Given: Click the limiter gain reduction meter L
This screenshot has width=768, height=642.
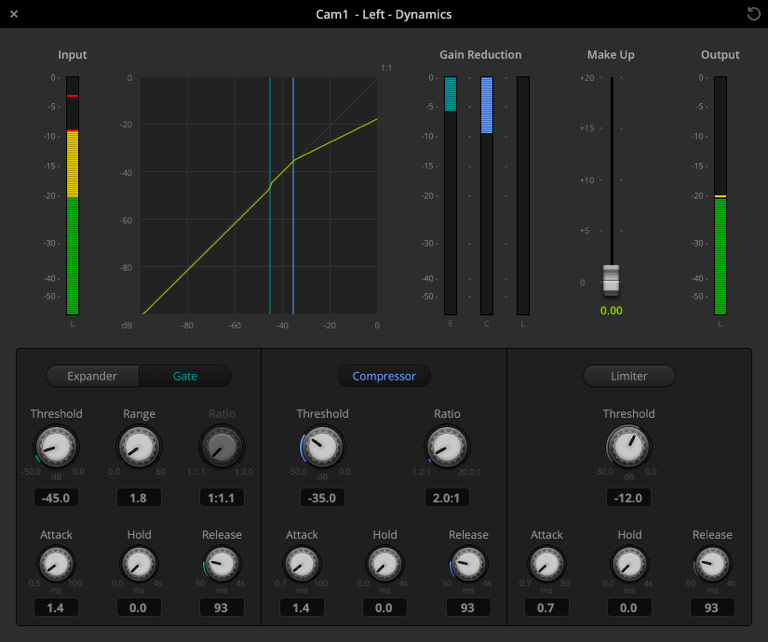Looking at the screenshot, I should click(x=523, y=195).
